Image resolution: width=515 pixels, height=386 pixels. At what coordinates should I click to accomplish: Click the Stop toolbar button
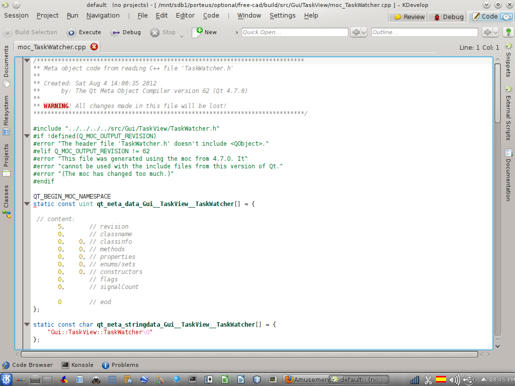coord(163,32)
